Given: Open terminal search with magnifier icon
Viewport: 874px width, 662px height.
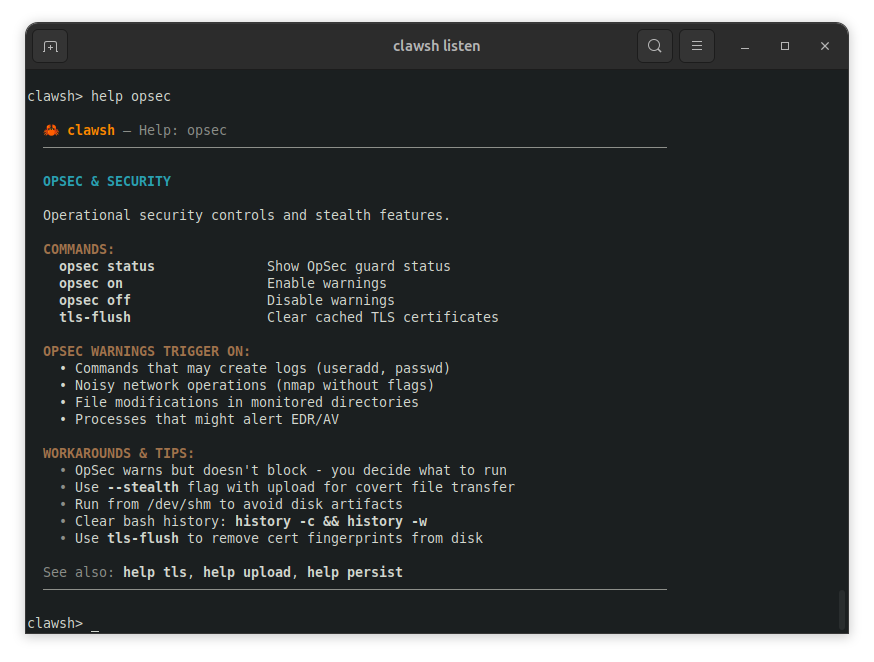Looking at the screenshot, I should point(654,46).
